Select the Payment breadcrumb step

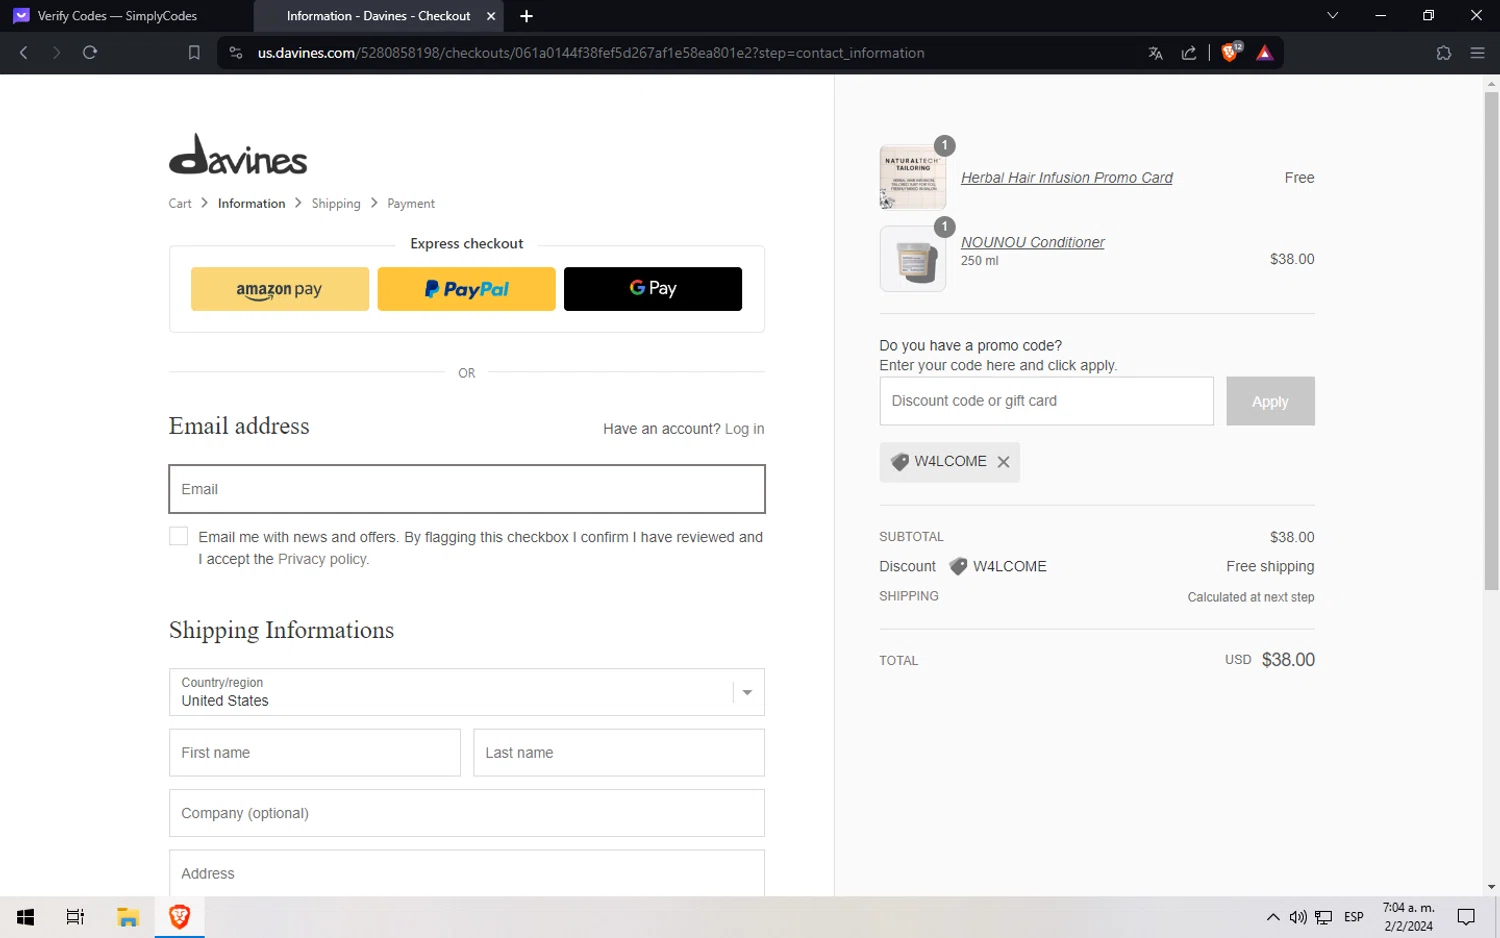411,203
